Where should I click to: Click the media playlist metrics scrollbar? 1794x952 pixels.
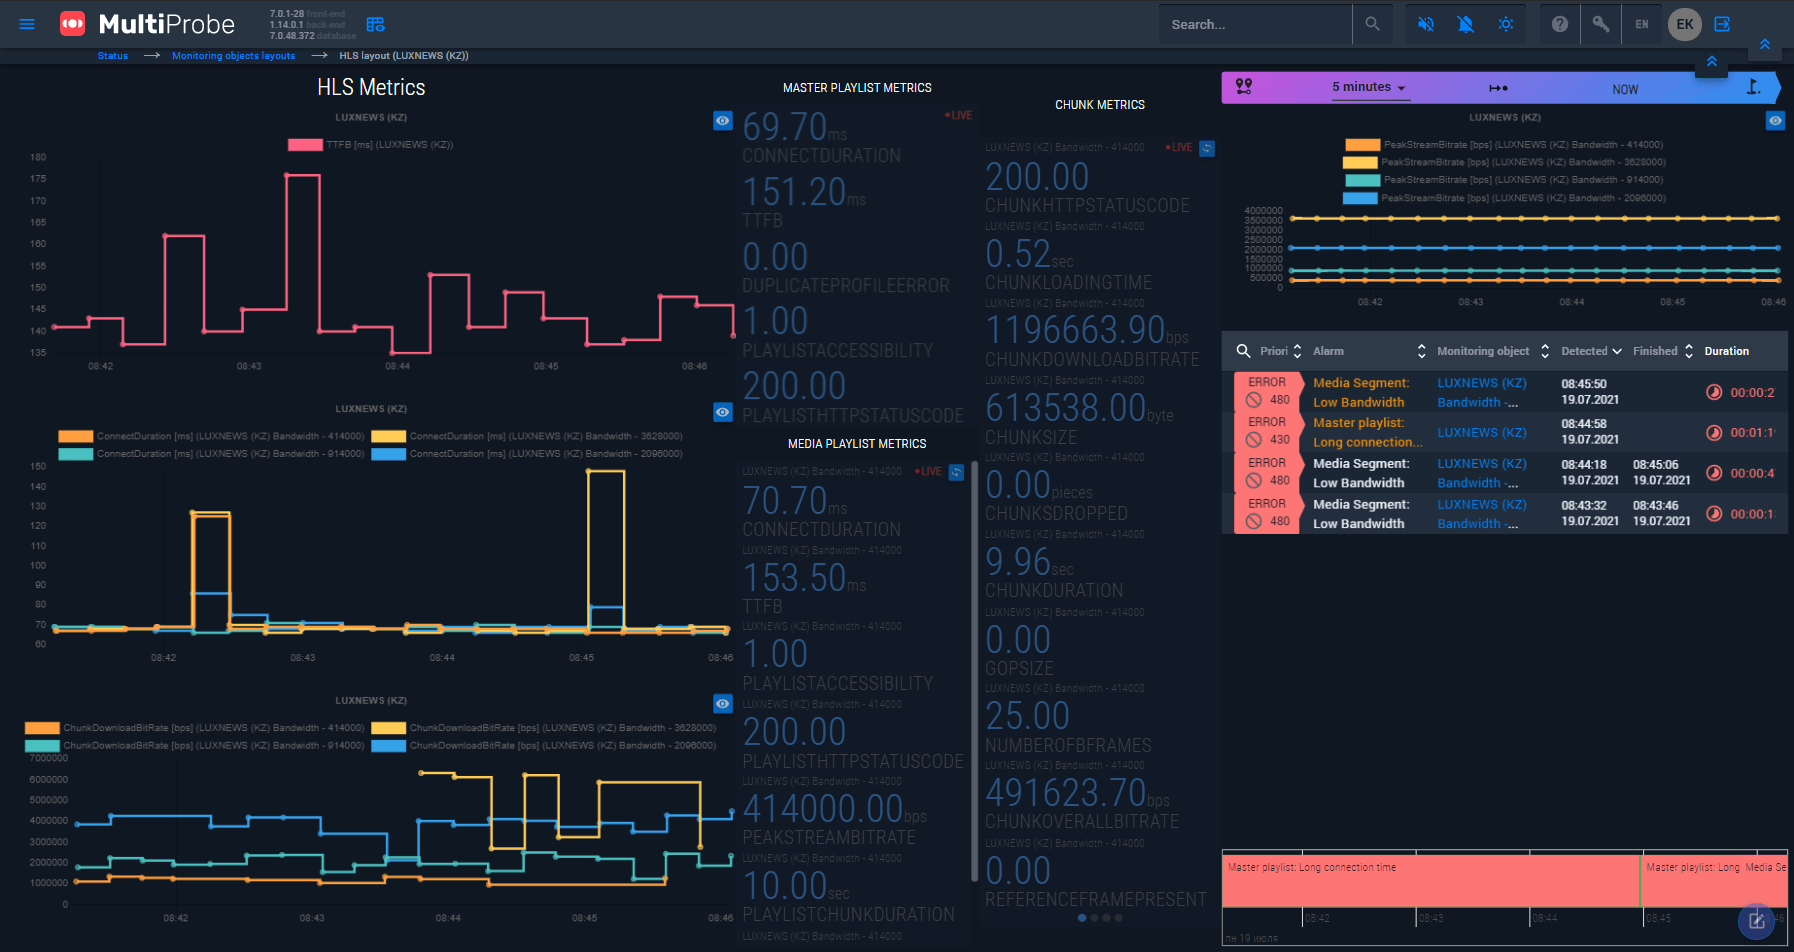(x=974, y=670)
